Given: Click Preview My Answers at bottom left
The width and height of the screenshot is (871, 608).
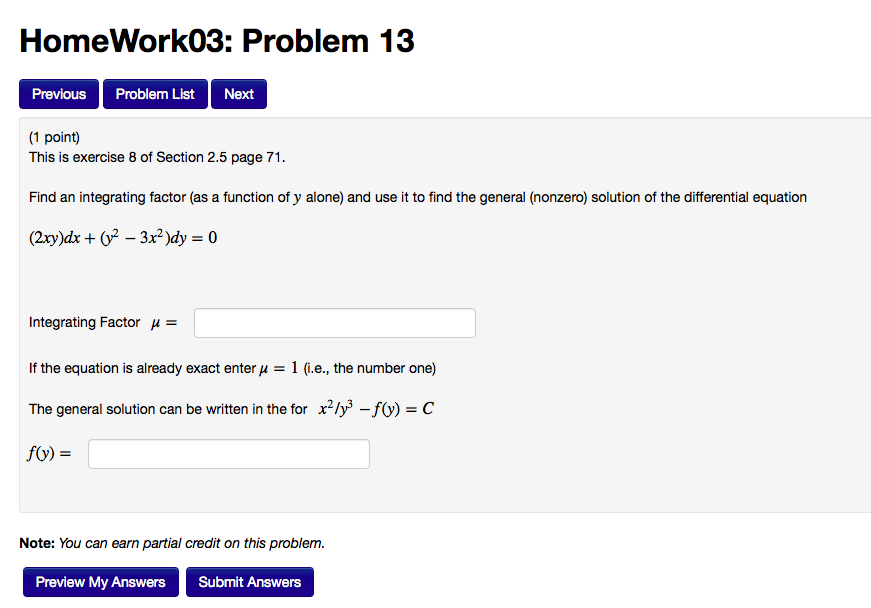Looking at the screenshot, I should click(x=100, y=581).
